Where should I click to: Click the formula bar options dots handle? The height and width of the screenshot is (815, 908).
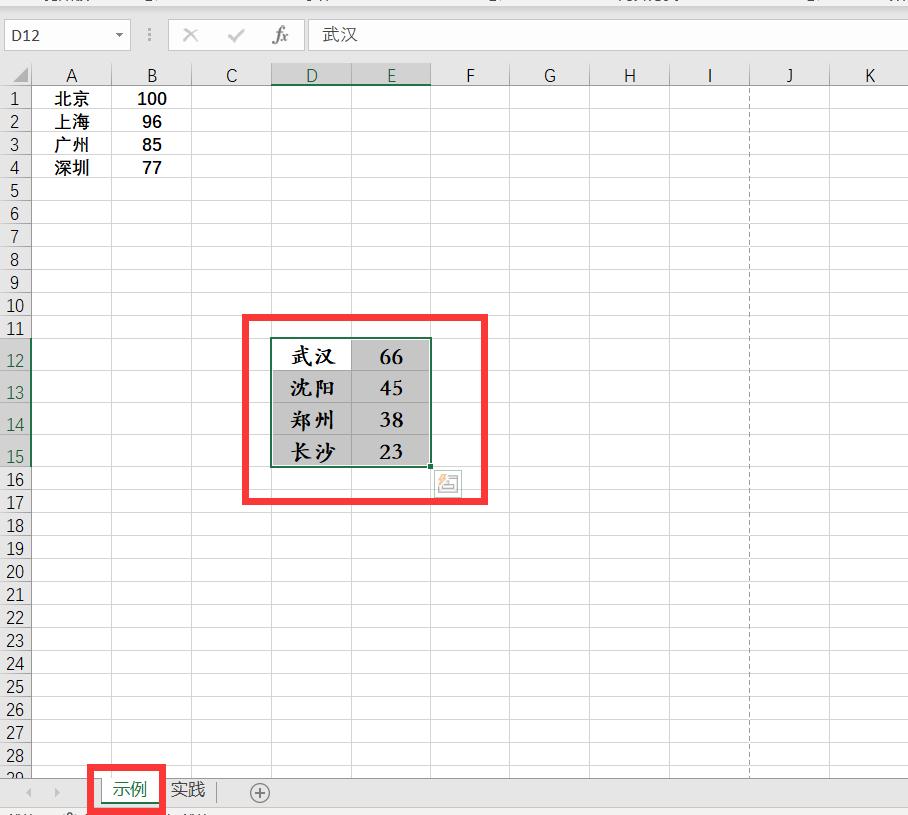coord(149,35)
